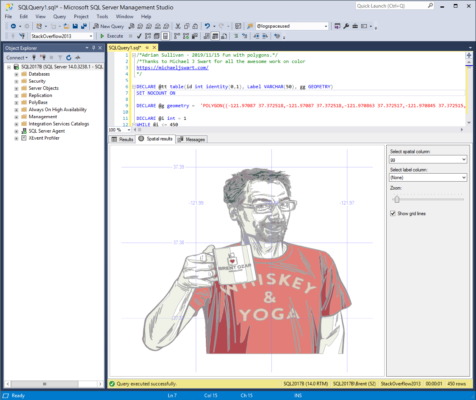
Task: Collapse the SQL2017B server node
Action: (9, 67)
